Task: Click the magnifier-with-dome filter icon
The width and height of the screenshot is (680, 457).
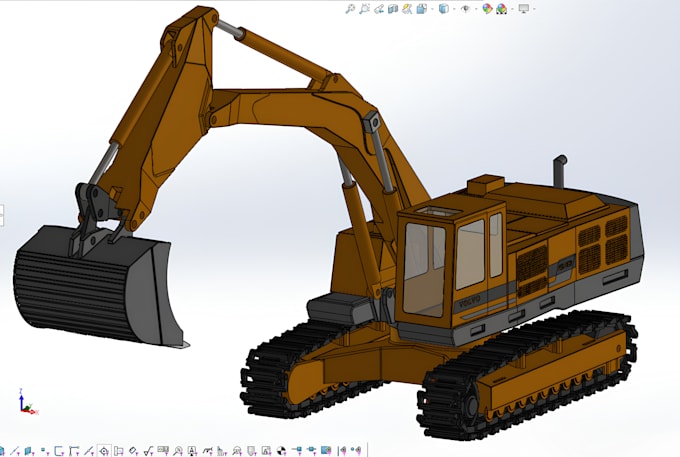Action: point(237,451)
